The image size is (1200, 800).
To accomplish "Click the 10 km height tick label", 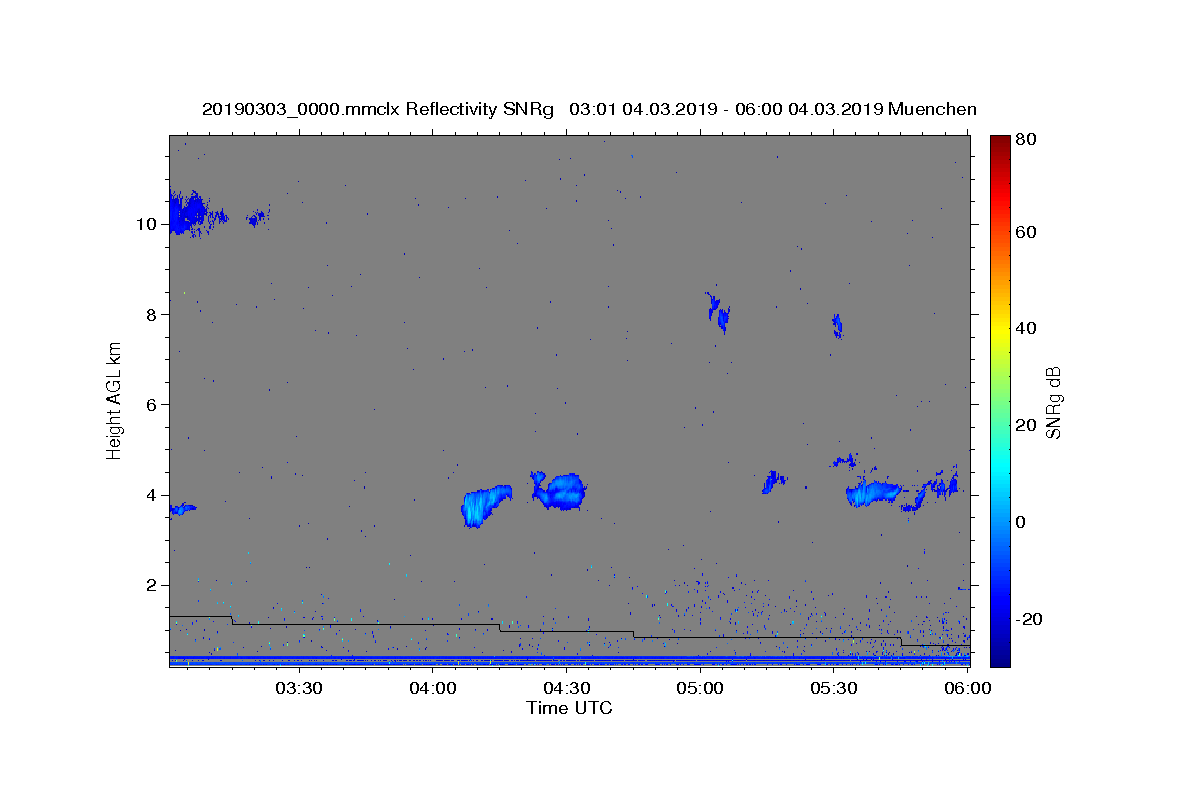I will (147, 224).
